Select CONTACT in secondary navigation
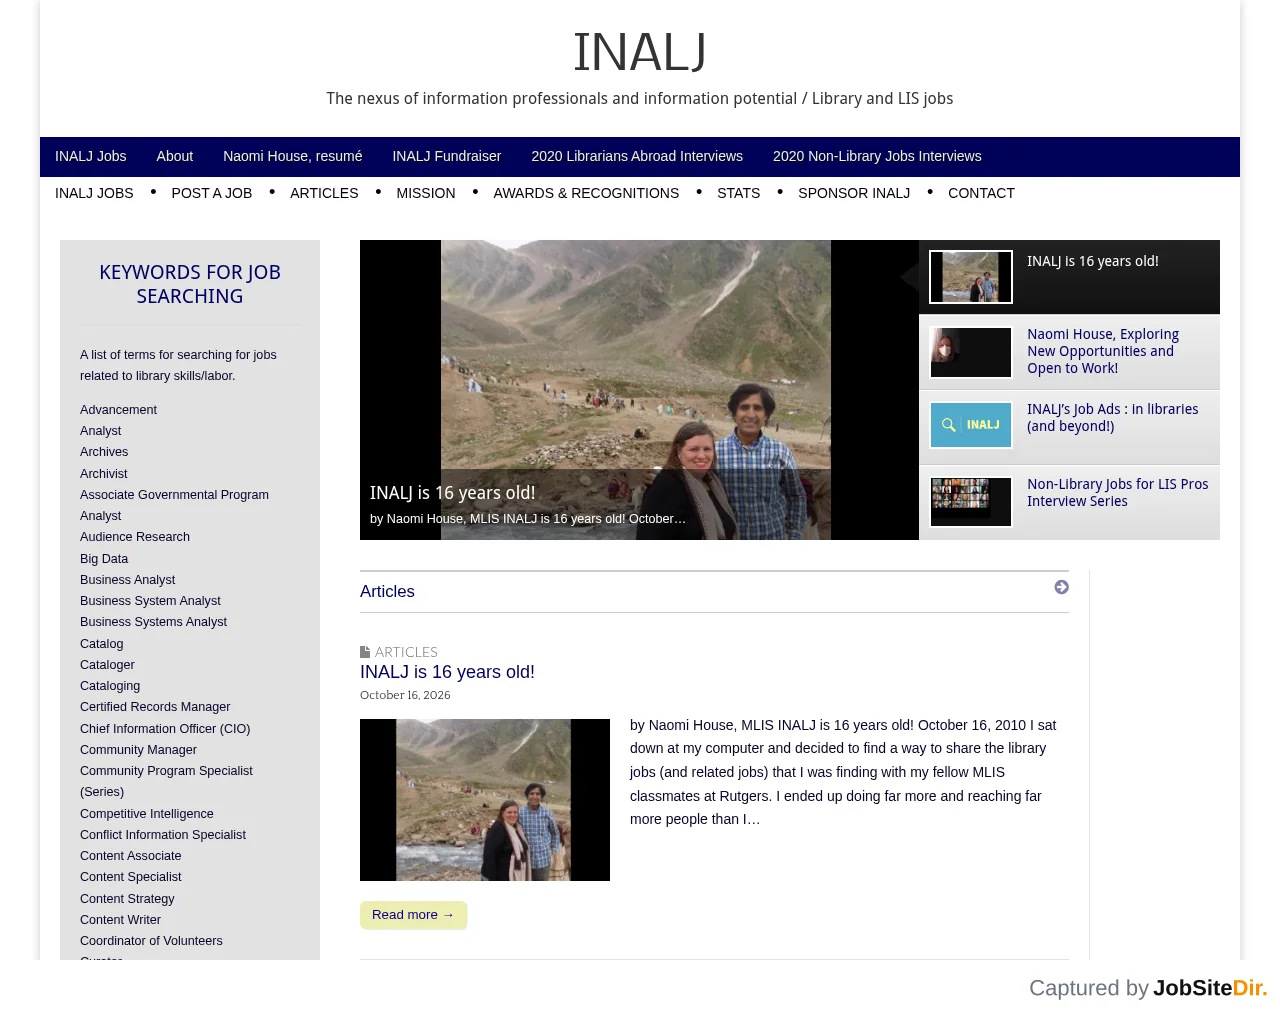This screenshot has width=1280, height=1018. 981,193
